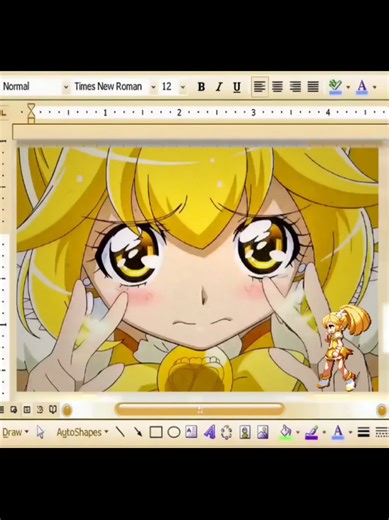Align text left
Image resolution: width=389 pixels, height=520 pixels.
(x=260, y=87)
